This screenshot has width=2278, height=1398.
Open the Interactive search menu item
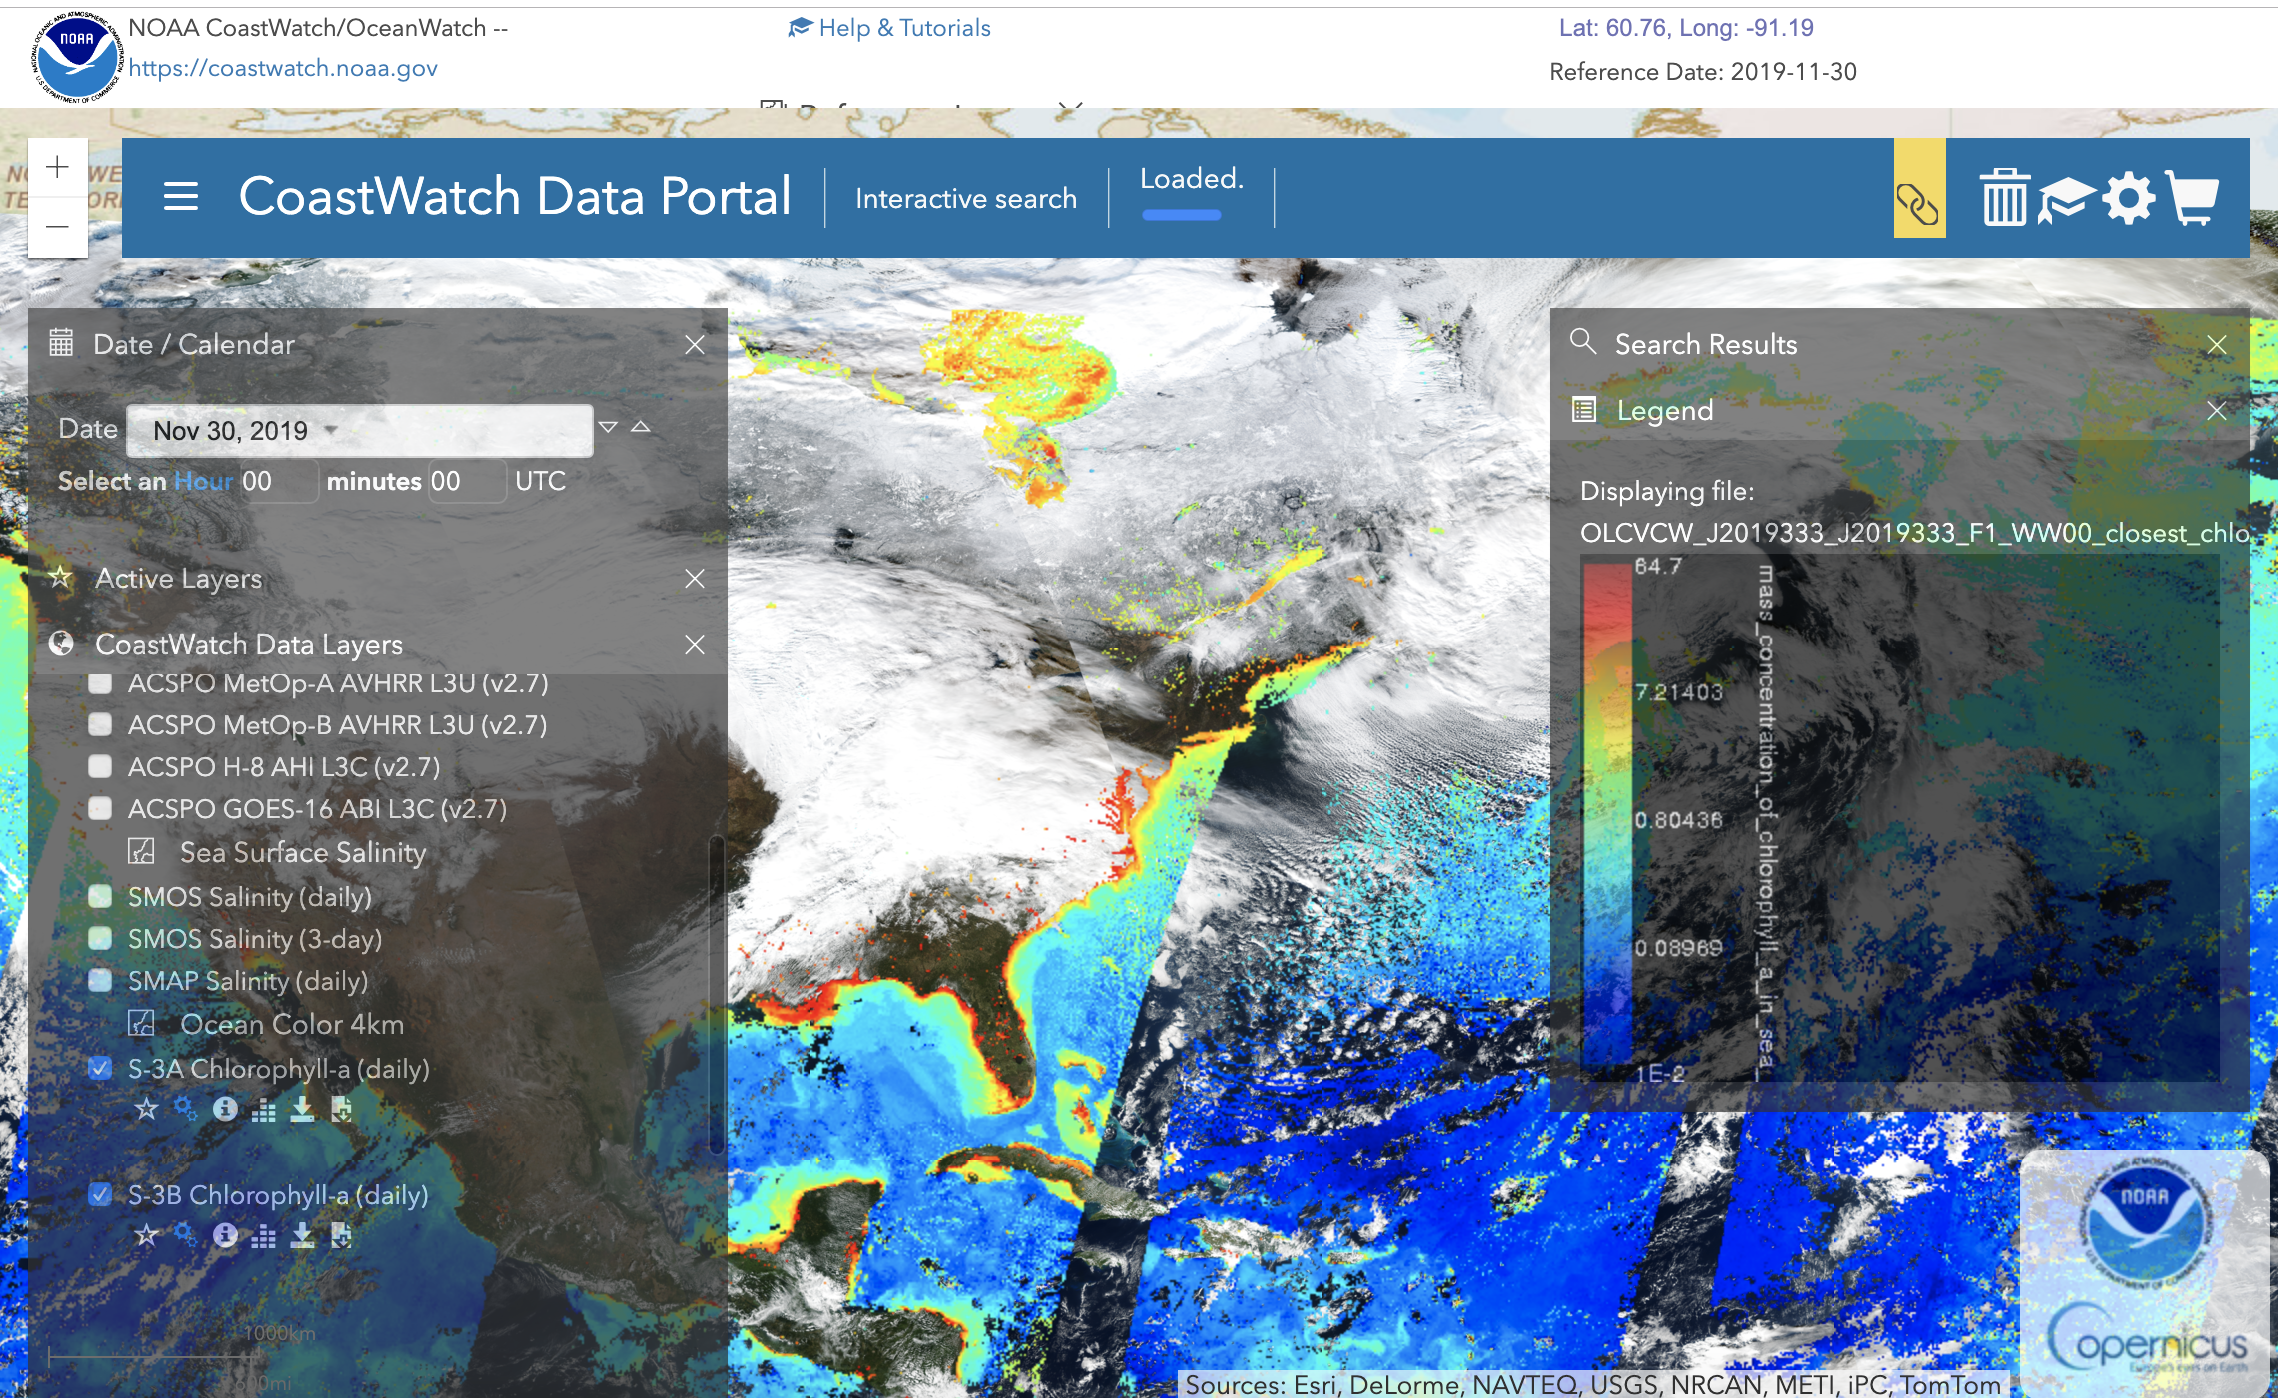965,199
